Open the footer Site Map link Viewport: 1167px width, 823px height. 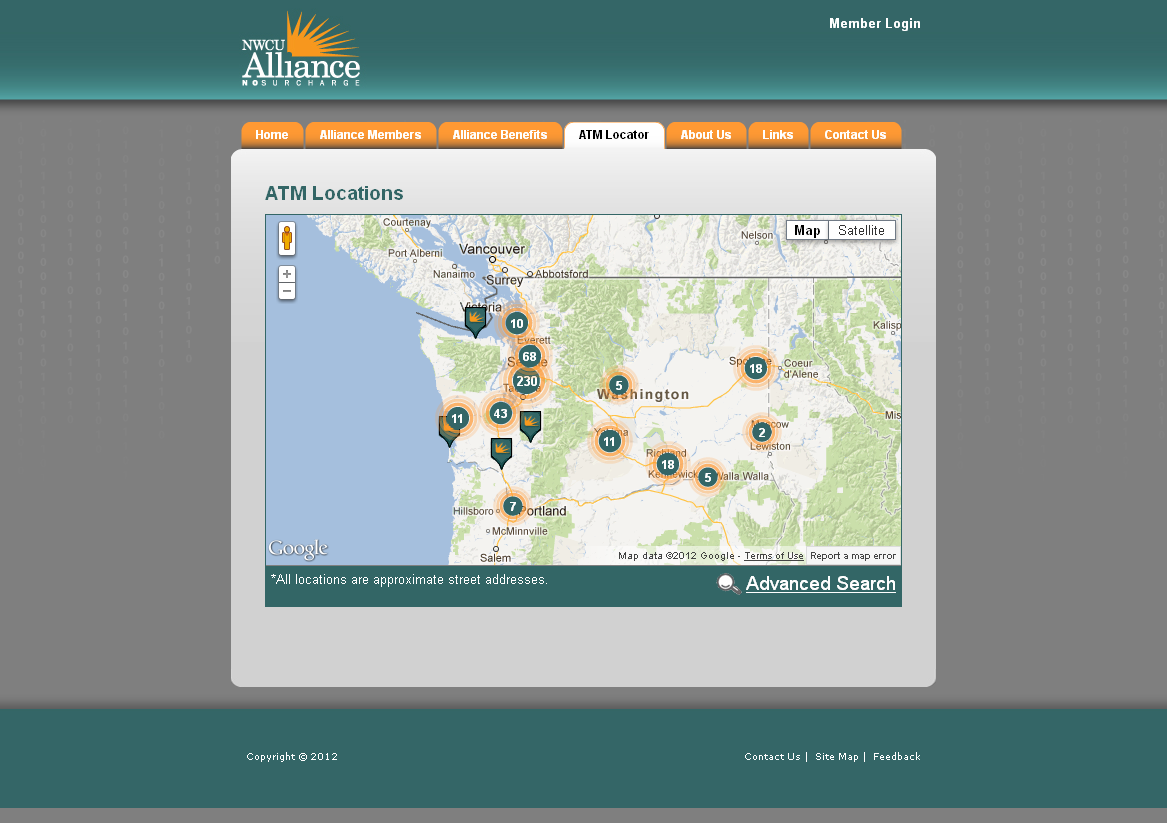click(x=837, y=757)
